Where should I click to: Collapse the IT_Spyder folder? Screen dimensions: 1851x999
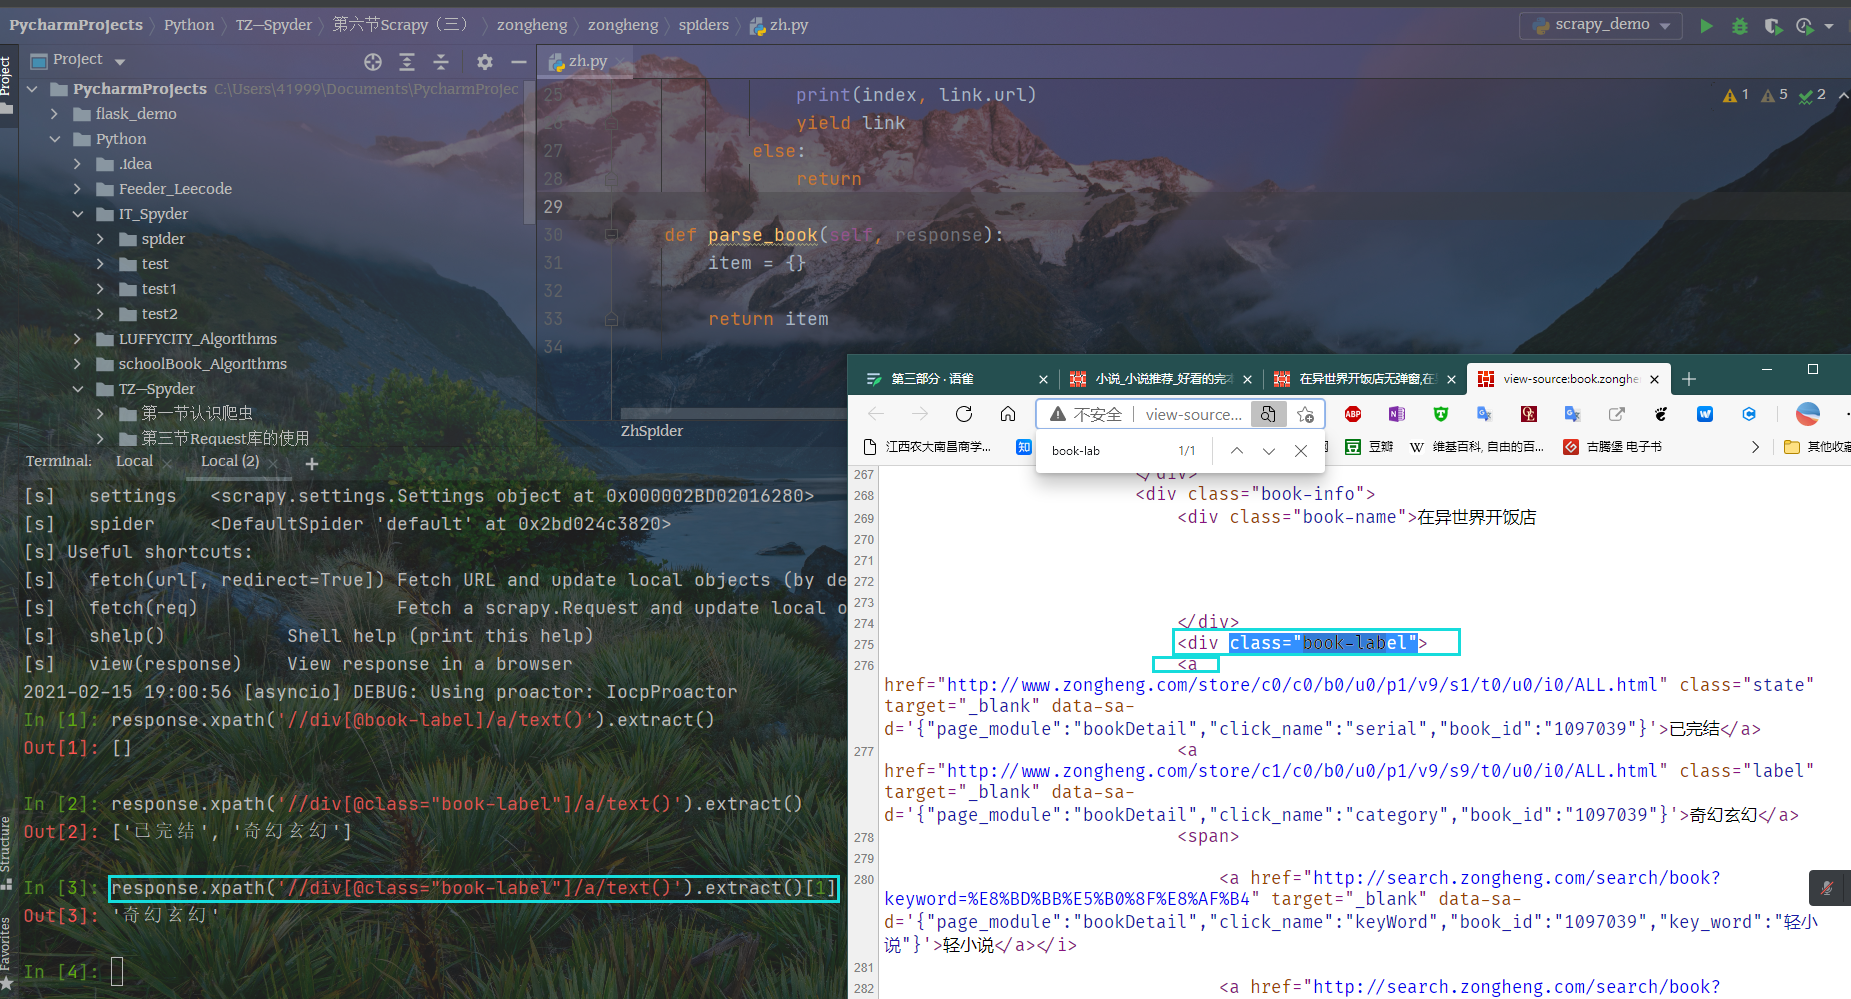point(78,214)
